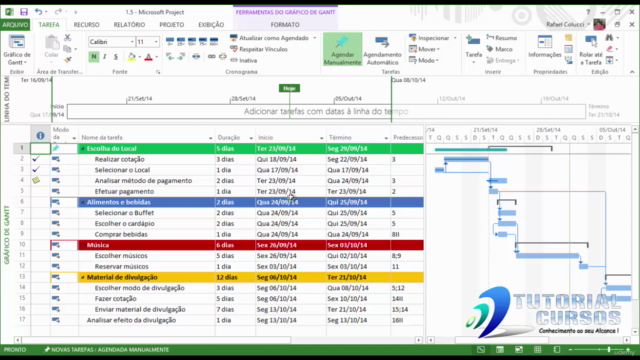Collapse the ribbon with the arrow
640x360 pixels.
tap(632, 72)
